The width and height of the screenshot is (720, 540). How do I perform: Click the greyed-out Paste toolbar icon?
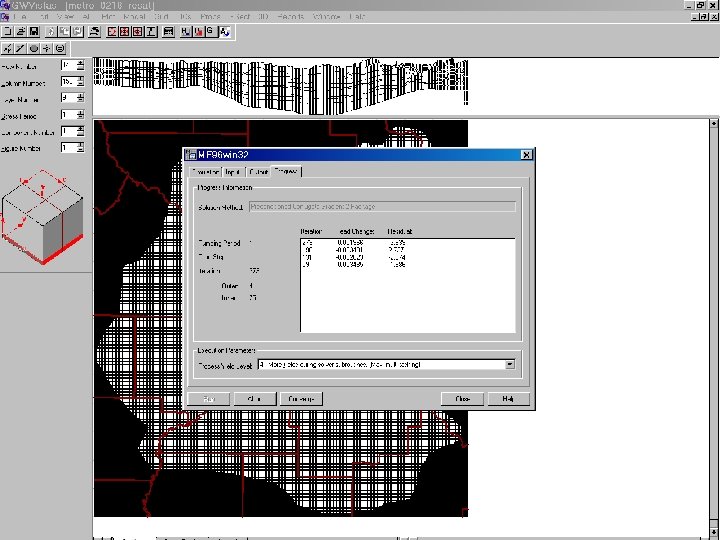click(77, 32)
